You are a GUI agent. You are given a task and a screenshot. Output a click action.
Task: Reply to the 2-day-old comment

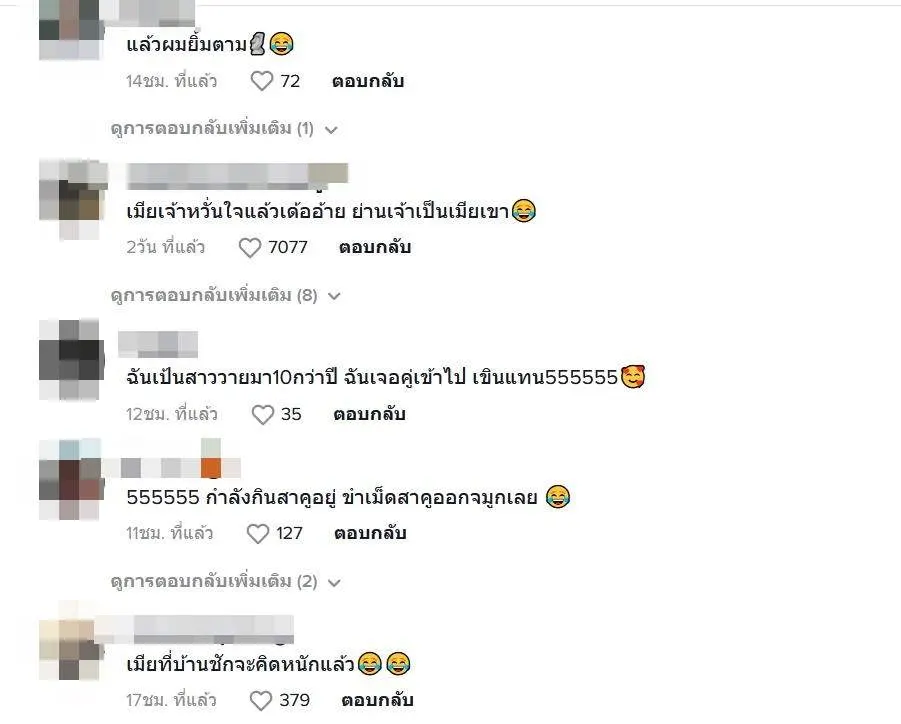pyautogui.click(x=375, y=248)
